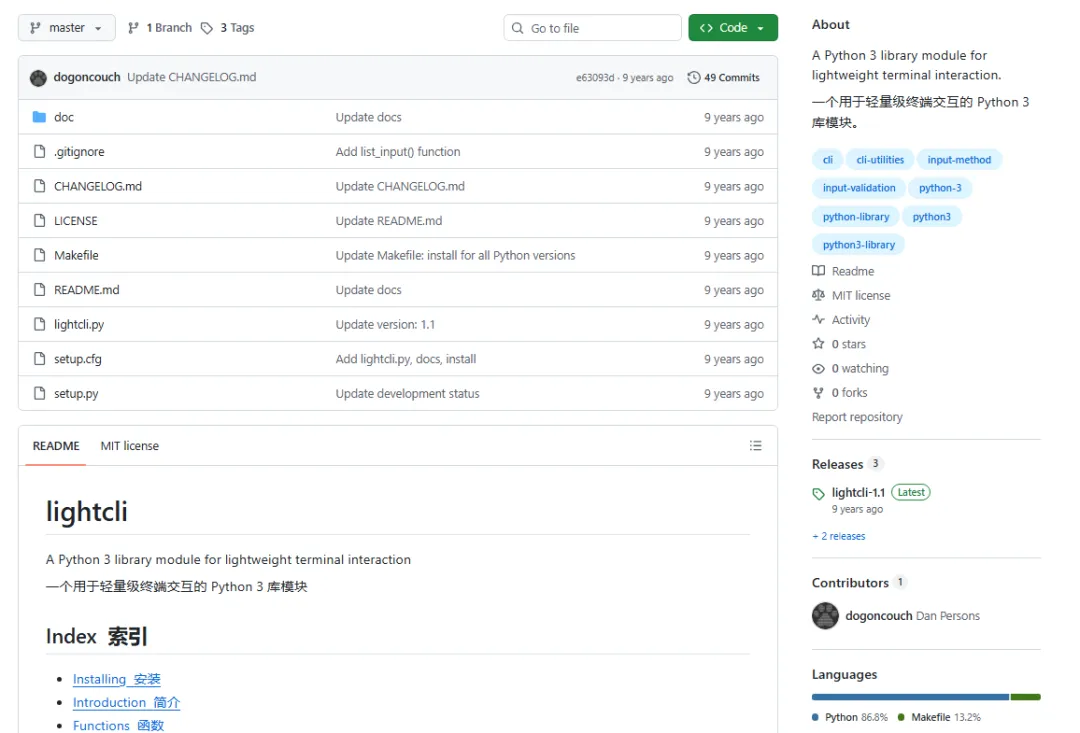The width and height of the screenshot is (1080, 733).
Task: Open the lightcli-1.1 latest release
Action: click(858, 493)
